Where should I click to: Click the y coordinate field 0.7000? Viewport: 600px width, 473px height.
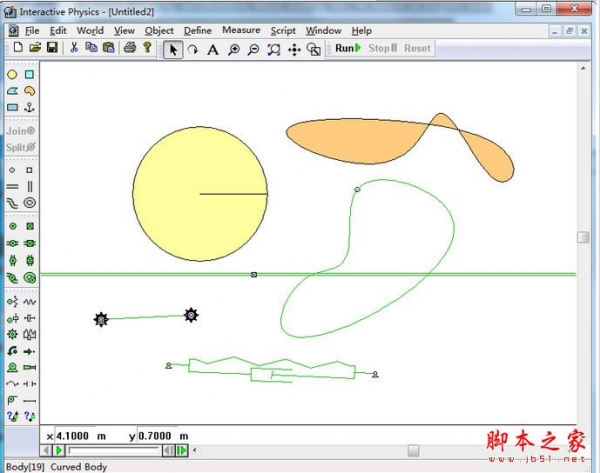click(157, 436)
